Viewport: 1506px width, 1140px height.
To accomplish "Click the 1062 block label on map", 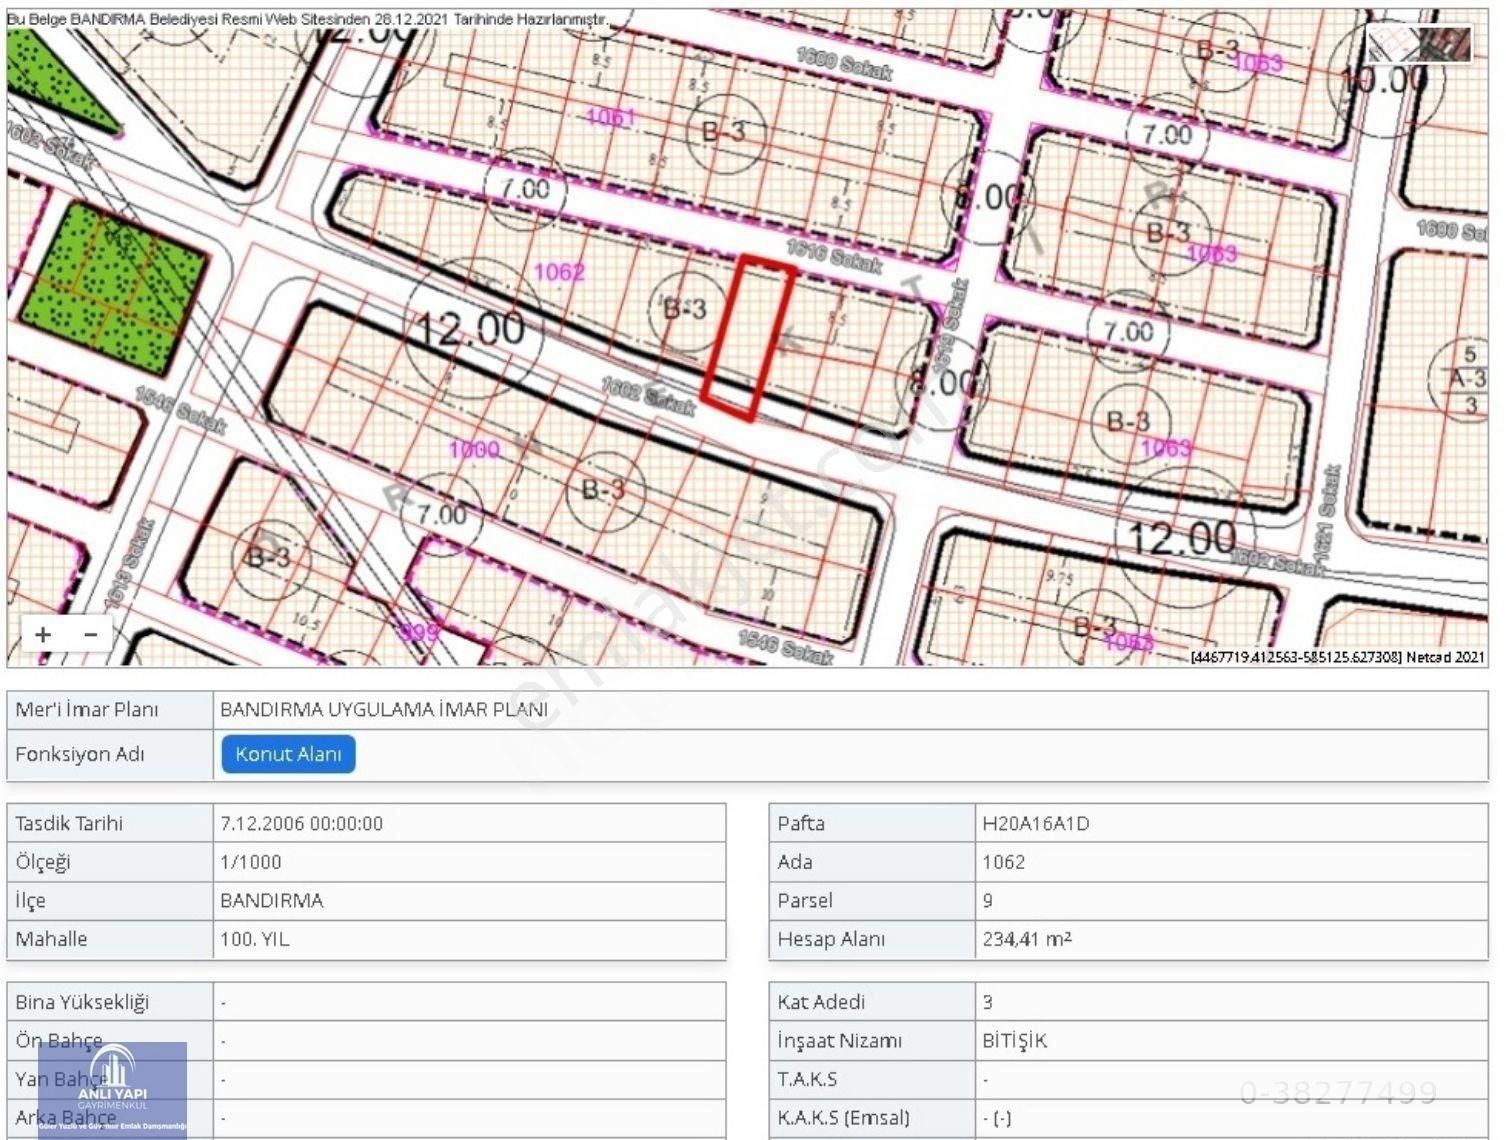I will pyautogui.click(x=559, y=272).
